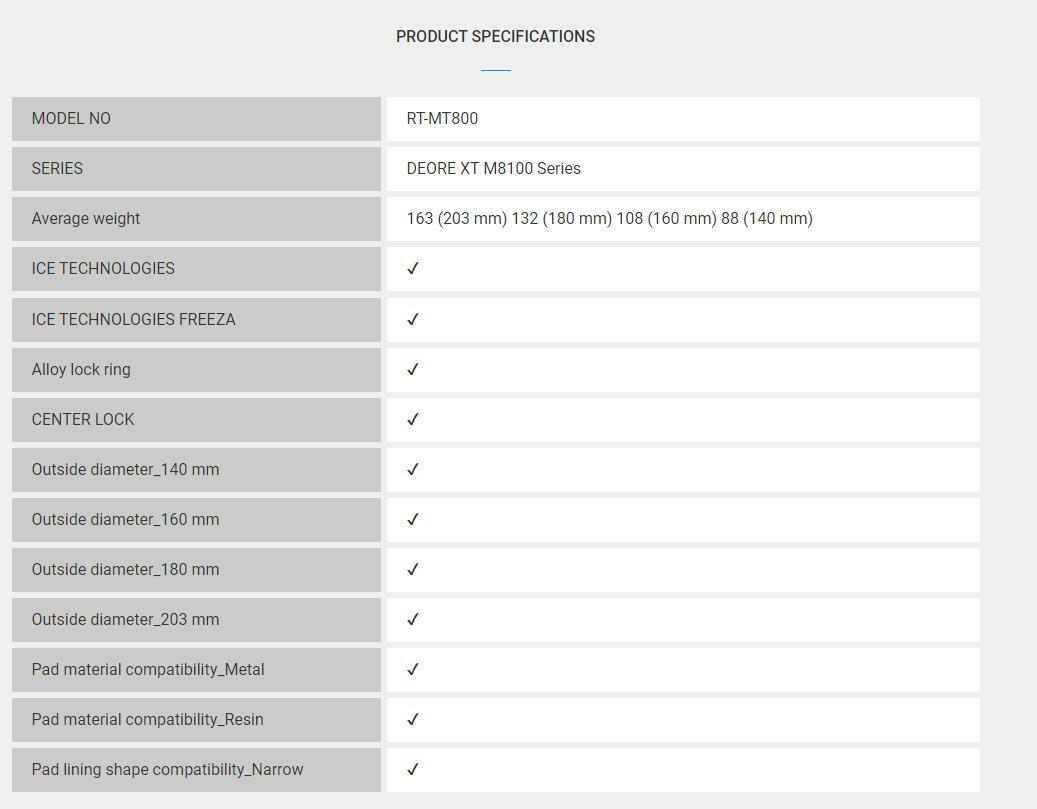
Task: Click the CENTER LOCK checkmark icon
Action: click(412, 420)
